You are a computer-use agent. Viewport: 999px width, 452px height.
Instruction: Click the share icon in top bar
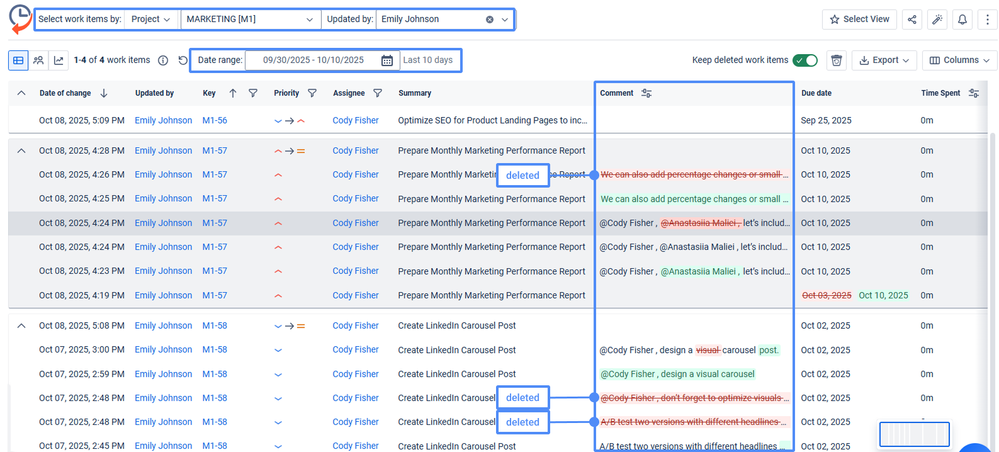coord(911,19)
